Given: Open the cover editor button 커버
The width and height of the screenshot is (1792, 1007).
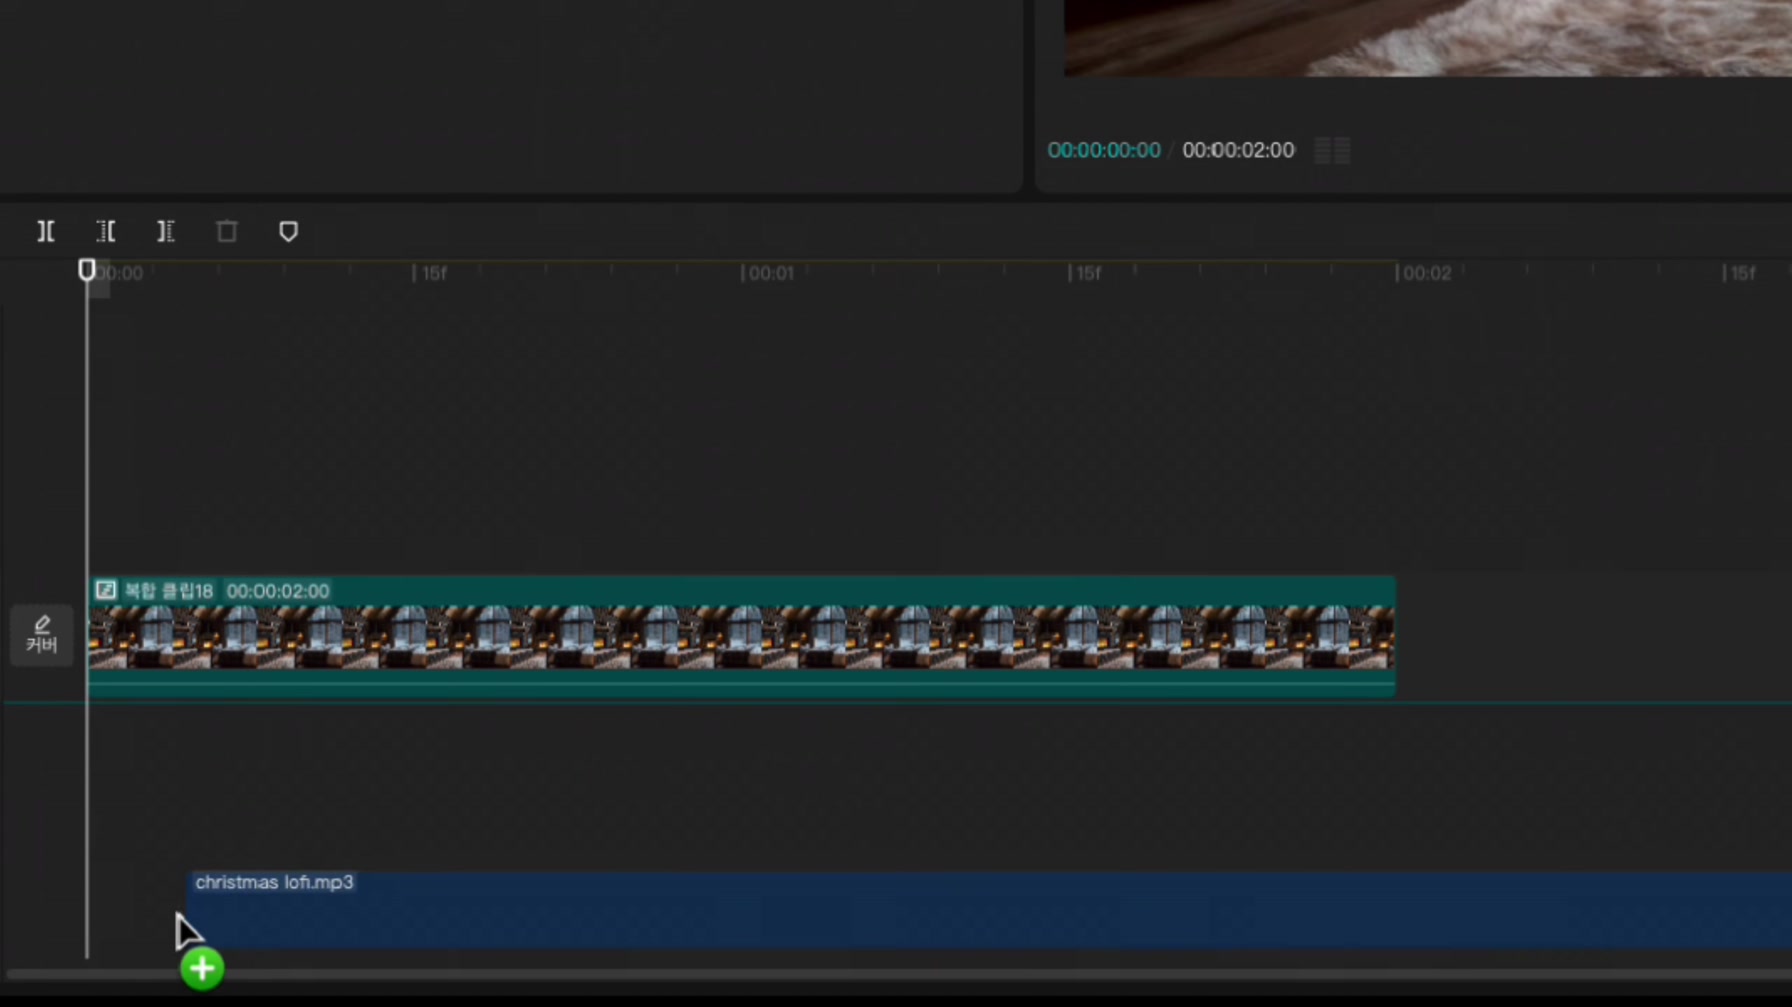Looking at the screenshot, I should pos(42,634).
